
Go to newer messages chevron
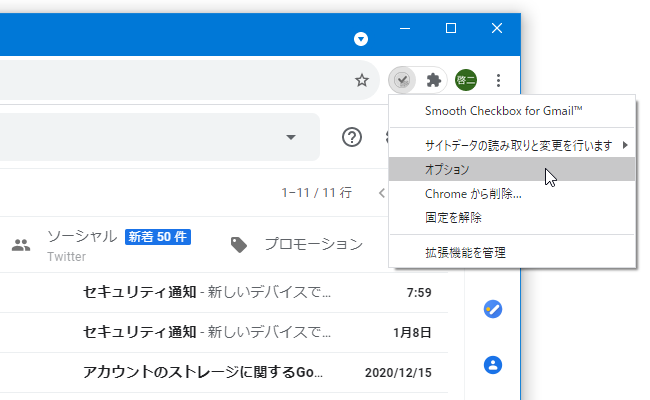pyautogui.click(x=382, y=193)
